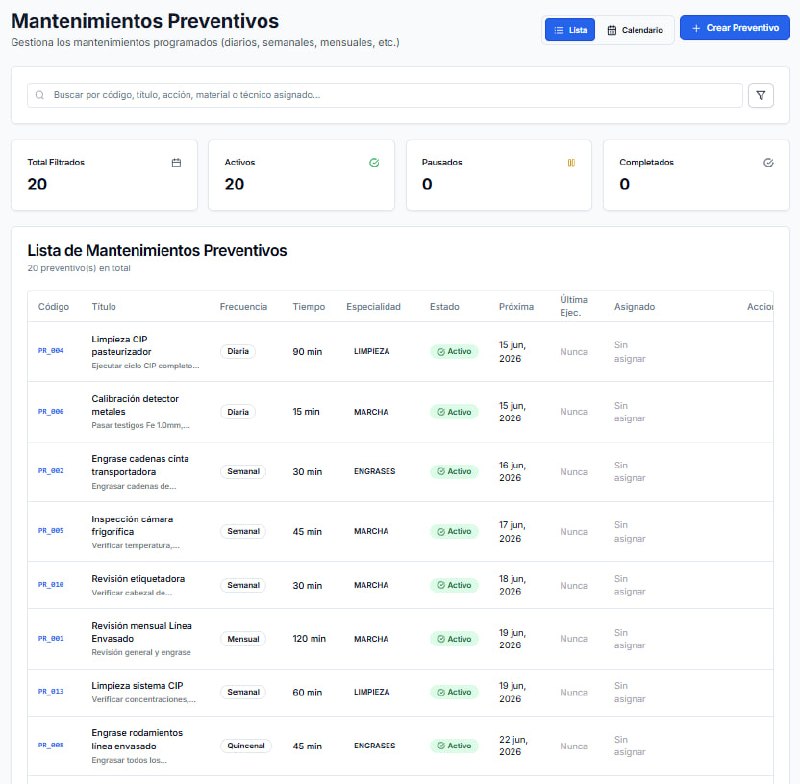
Task: Switch to Calendario view
Action: [635, 30]
